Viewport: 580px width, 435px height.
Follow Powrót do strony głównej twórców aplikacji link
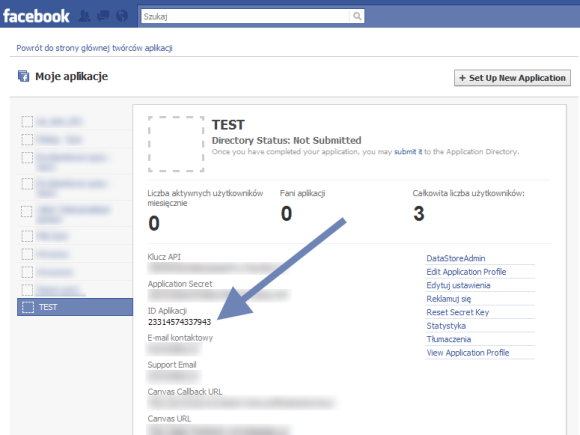pos(94,48)
